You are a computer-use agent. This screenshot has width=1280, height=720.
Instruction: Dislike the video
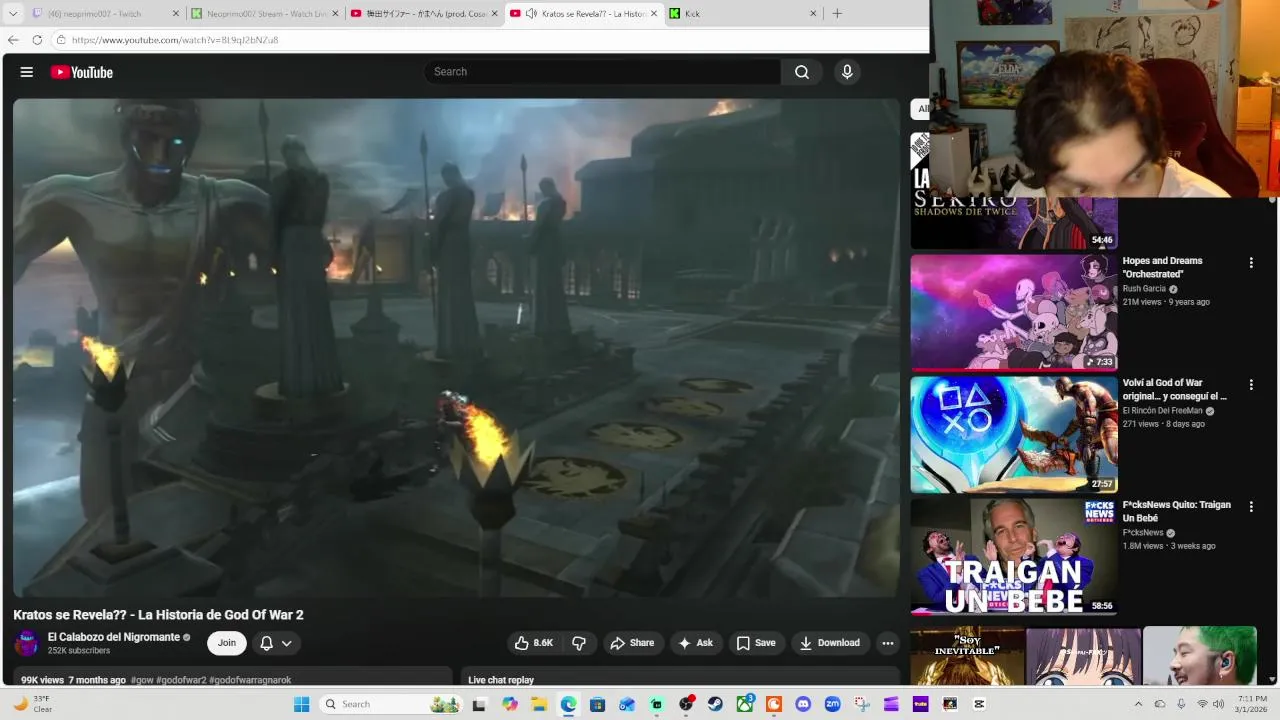click(579, 643)
